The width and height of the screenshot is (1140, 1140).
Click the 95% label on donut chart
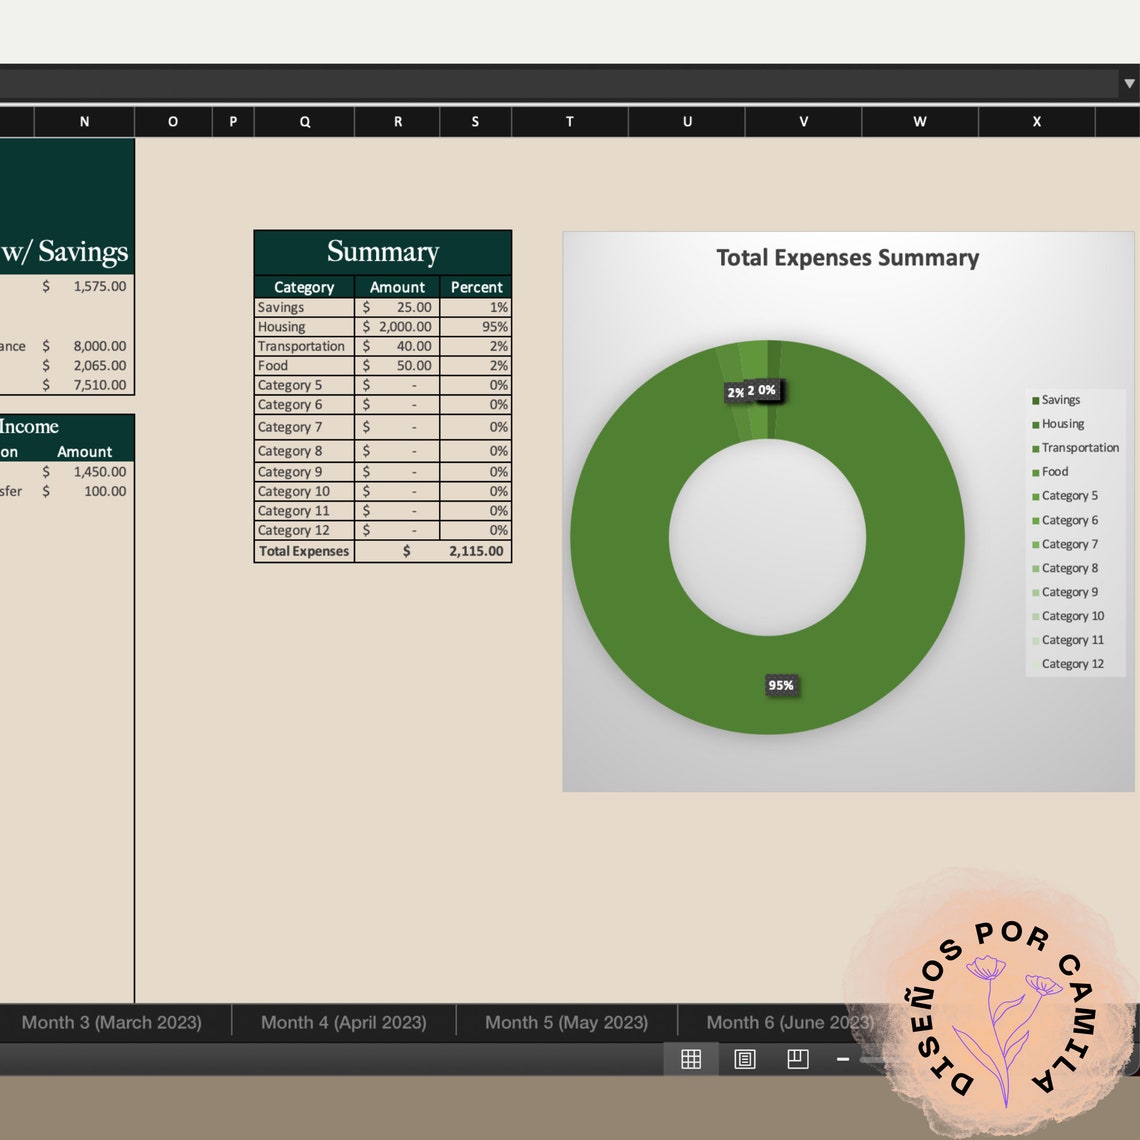click(x=781, y=685)
